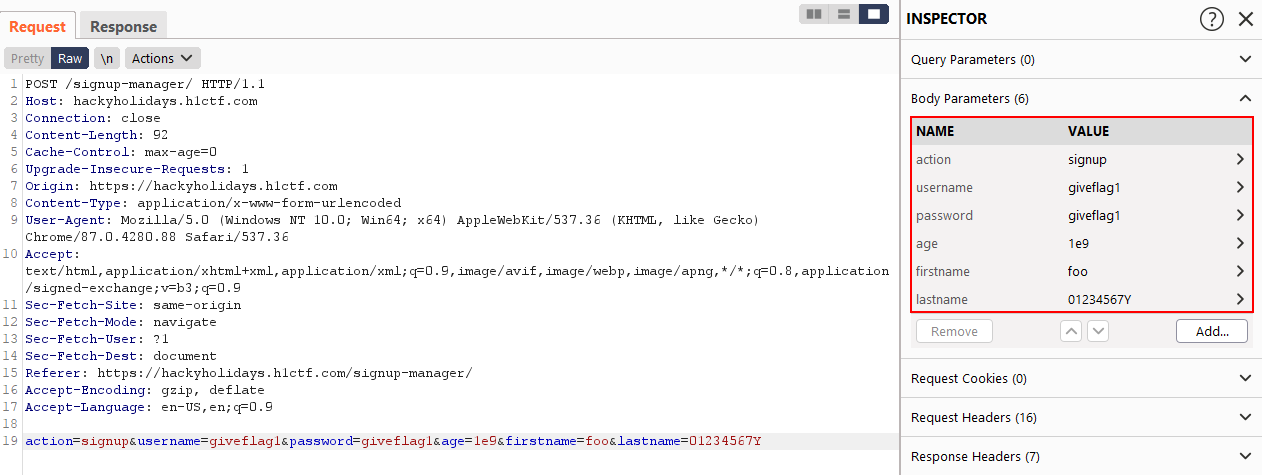Select the Raw view mode

[x=70, y=59]
